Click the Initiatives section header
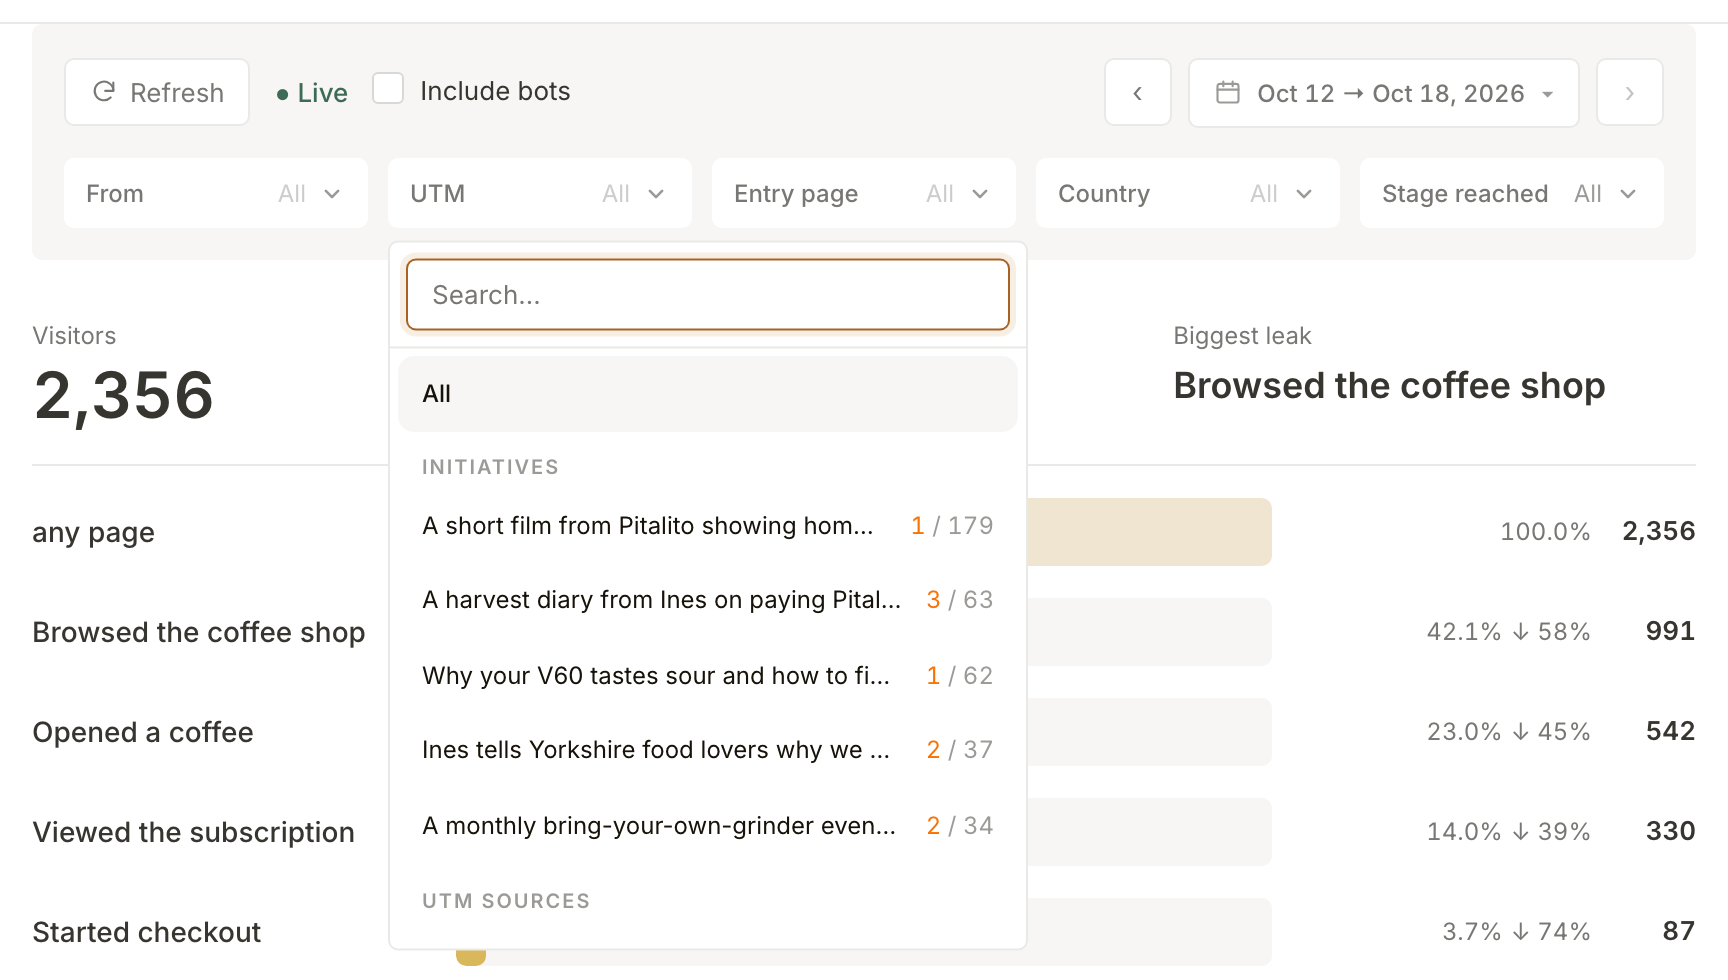This screenshot has width=1728, height=980. 490,467
